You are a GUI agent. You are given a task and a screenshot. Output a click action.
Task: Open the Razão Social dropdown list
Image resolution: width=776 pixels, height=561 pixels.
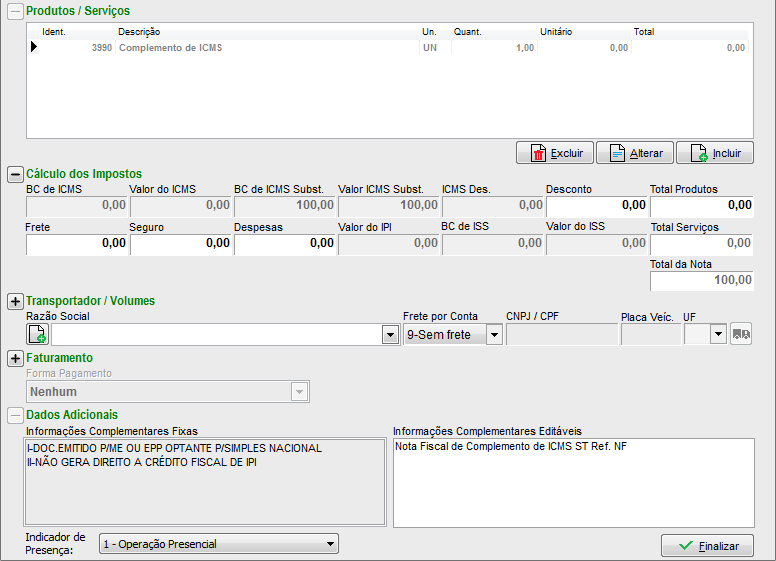coord(390,335)
